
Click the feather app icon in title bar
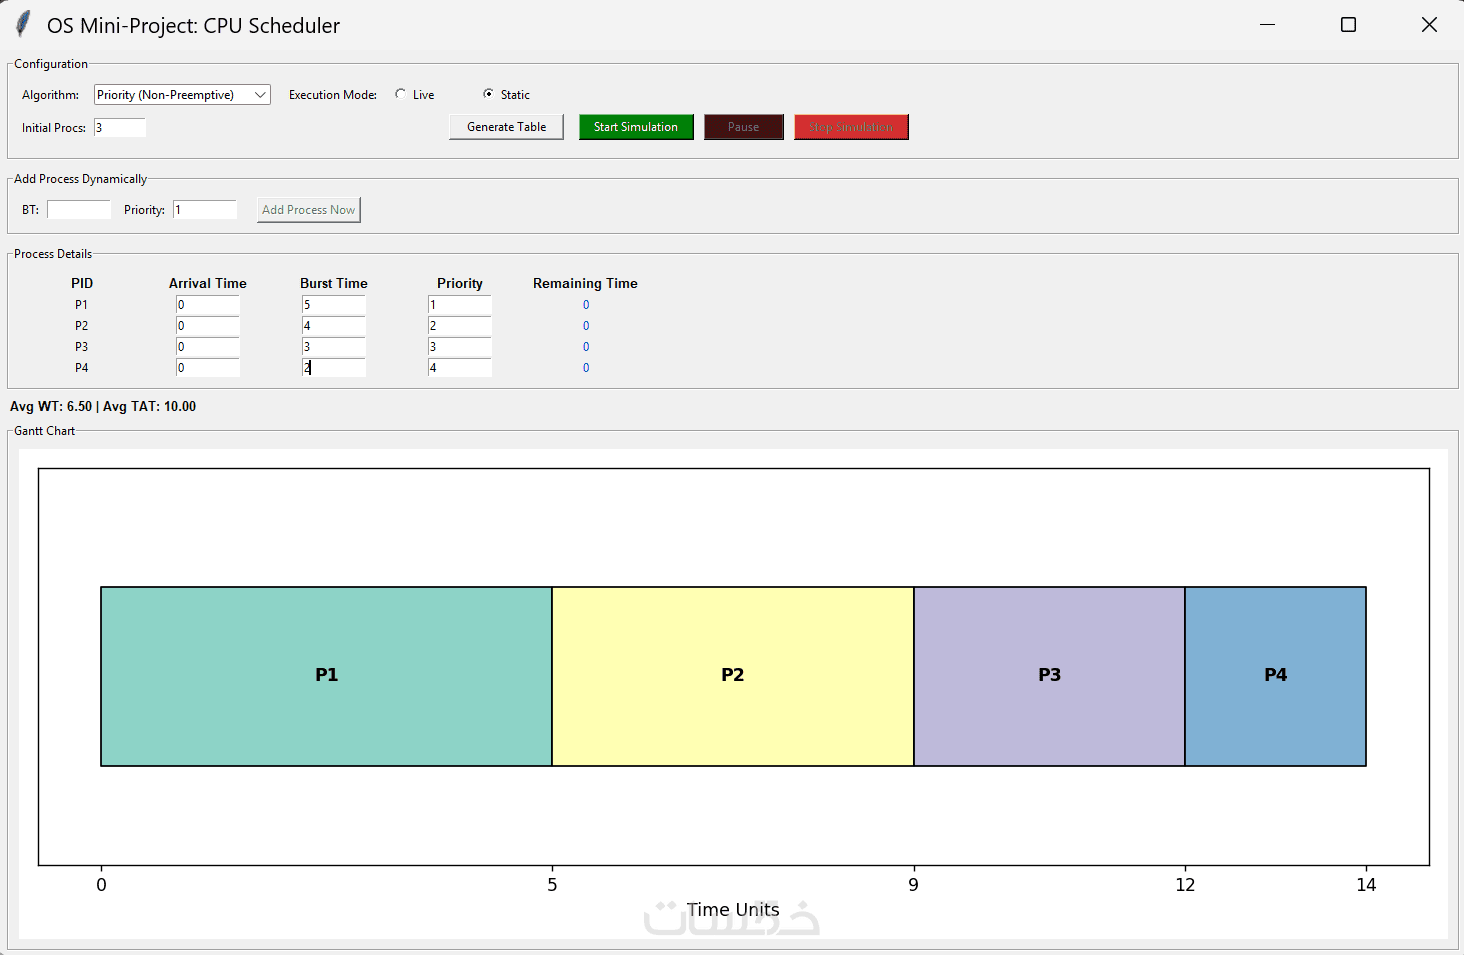click(22, 25)
